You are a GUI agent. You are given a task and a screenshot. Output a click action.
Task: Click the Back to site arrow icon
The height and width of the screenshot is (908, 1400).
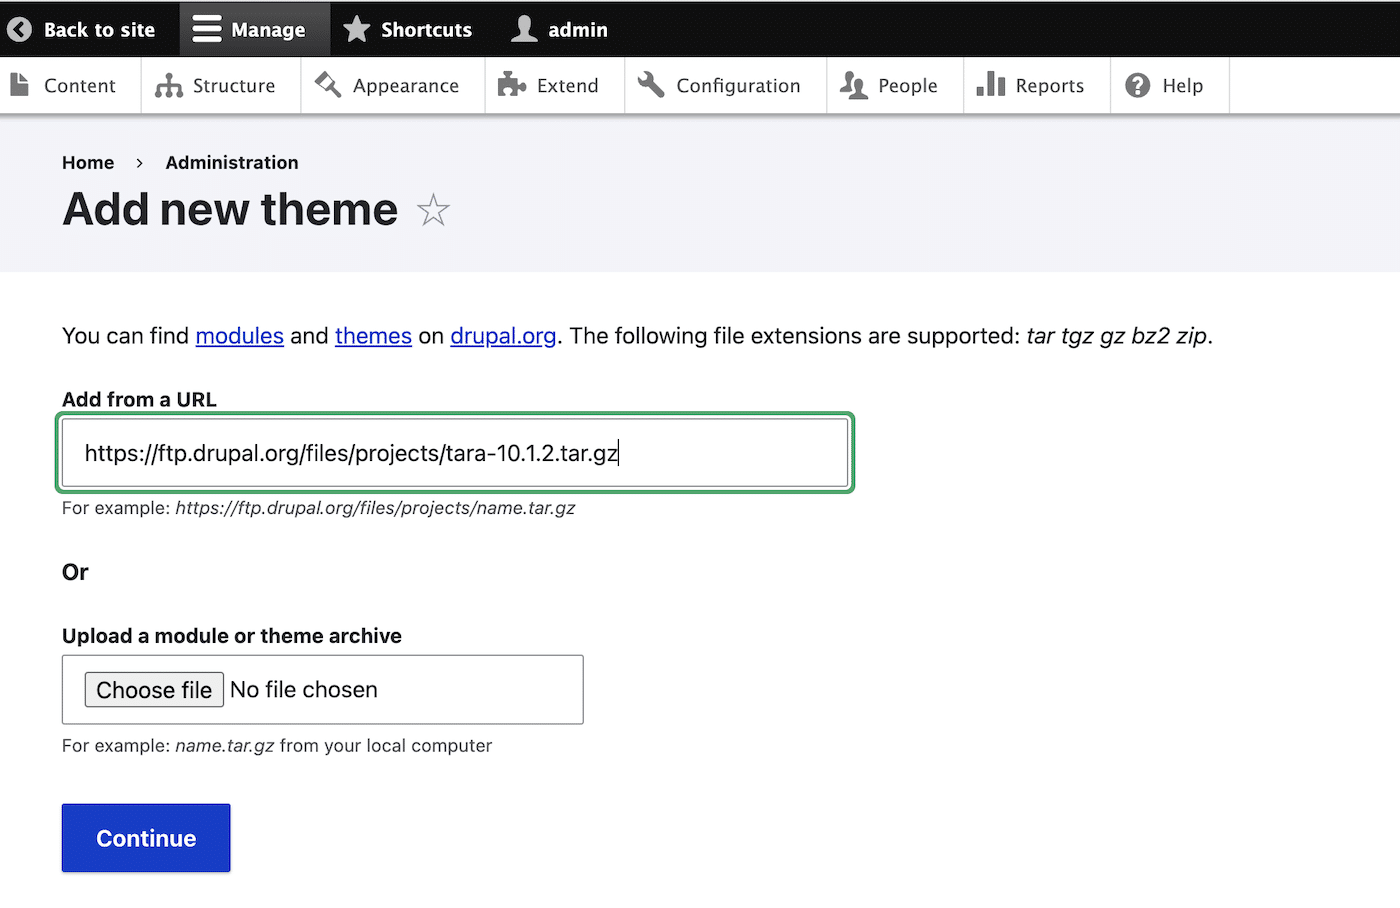[x=20, y=29]
